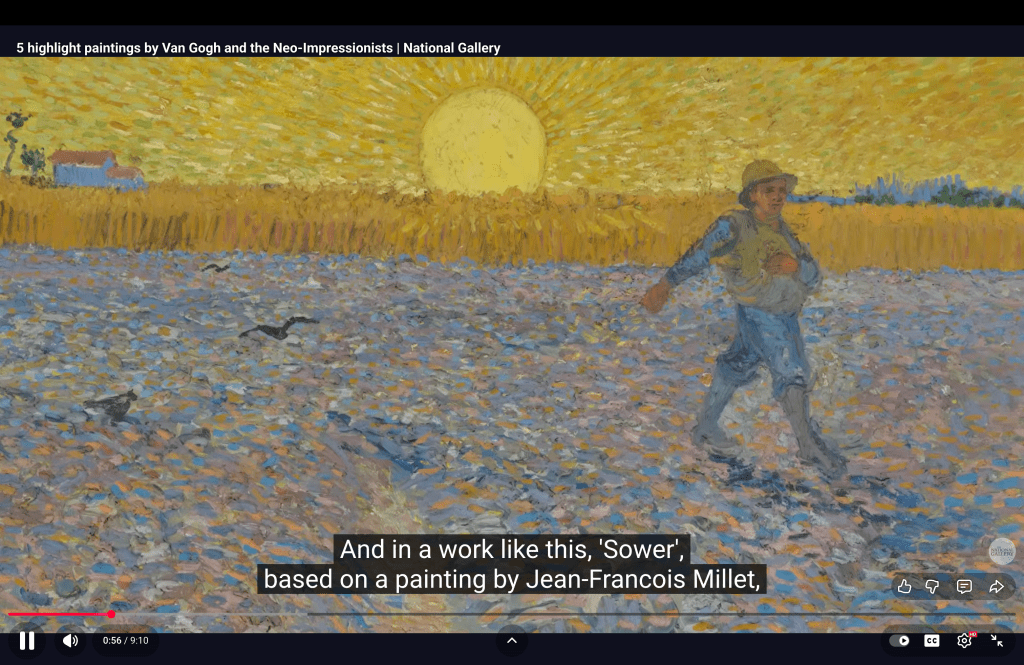Dislike the video with thumbs down

coord(932,587)
